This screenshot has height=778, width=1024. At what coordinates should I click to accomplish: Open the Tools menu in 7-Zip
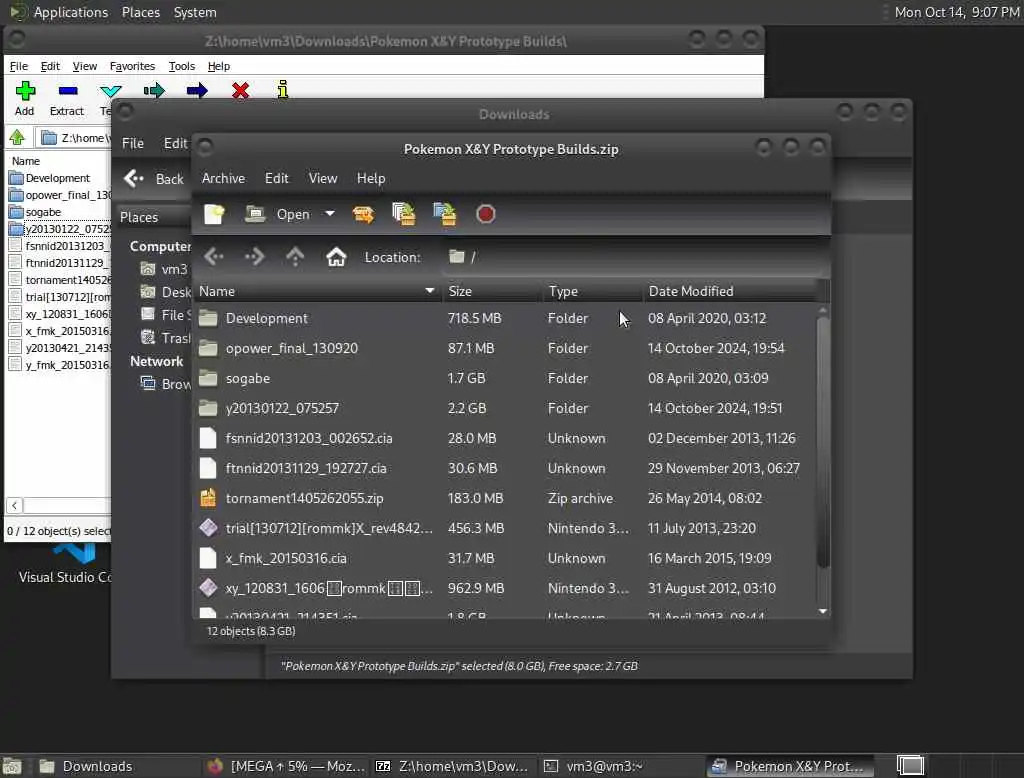tap(182, 66)
